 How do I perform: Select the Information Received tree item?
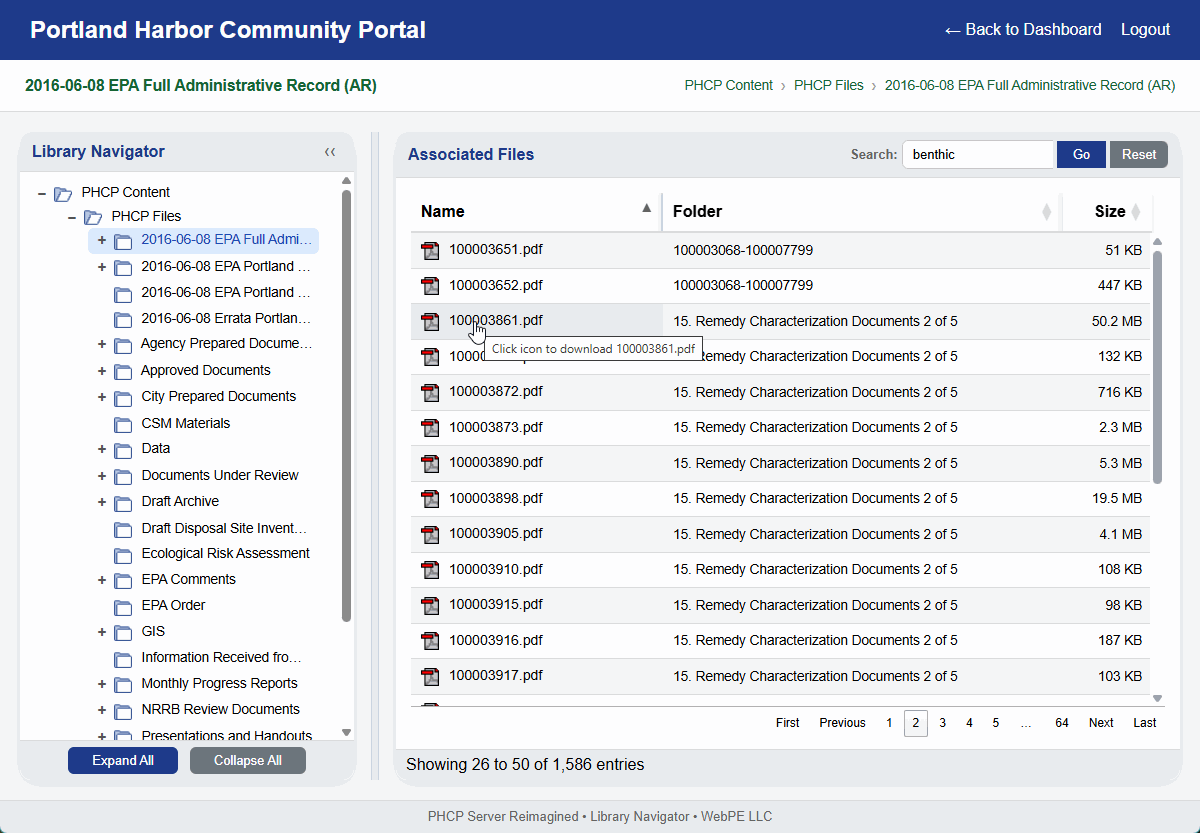point(221,658)
